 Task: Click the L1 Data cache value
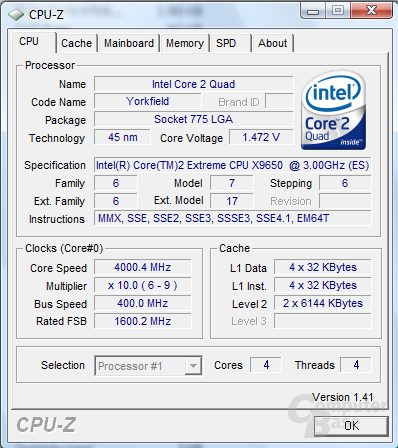[x=323, y=267]
